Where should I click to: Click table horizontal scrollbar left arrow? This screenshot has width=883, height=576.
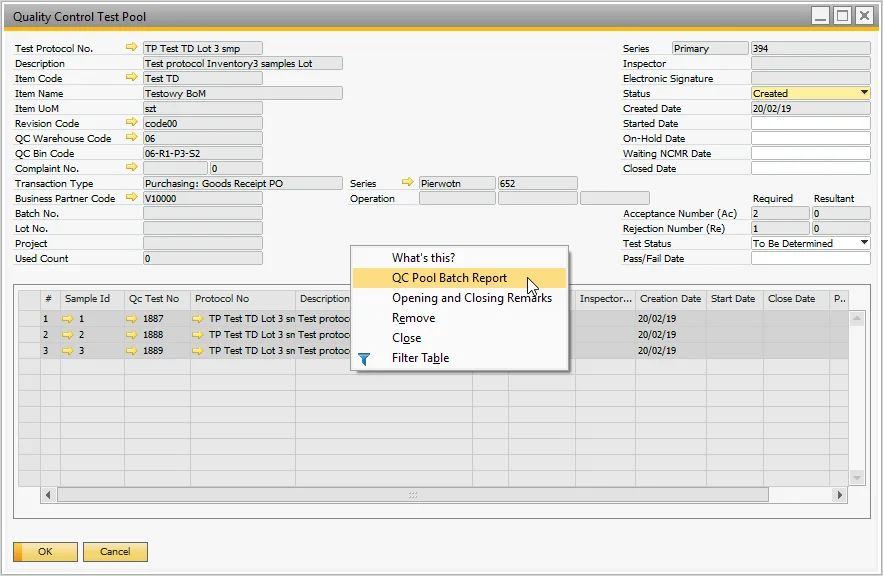point(48,495)
